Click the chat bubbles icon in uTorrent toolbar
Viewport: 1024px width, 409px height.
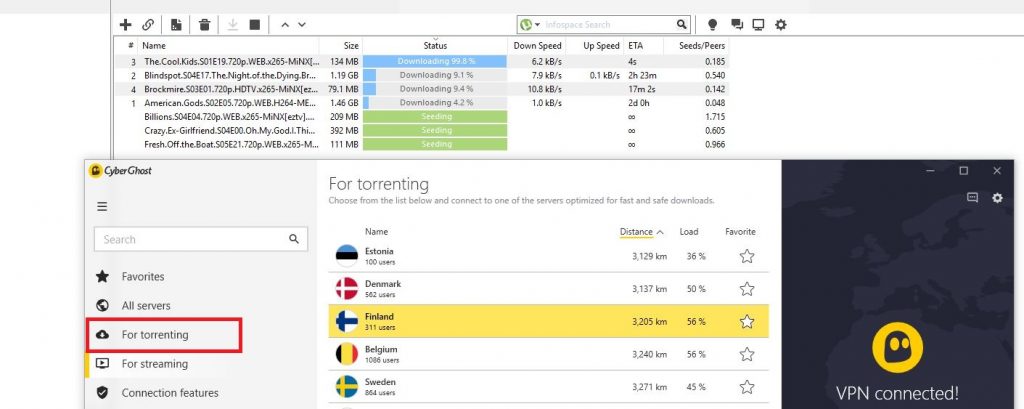(x=737, y=25)
